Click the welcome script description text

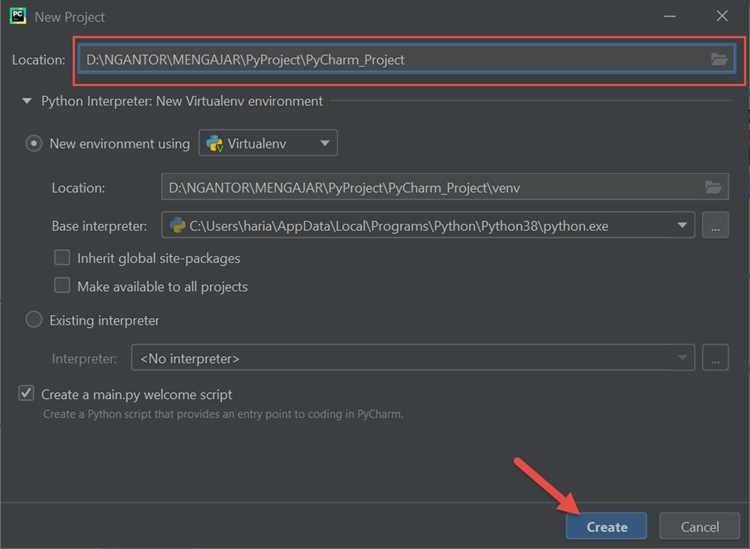223,414
